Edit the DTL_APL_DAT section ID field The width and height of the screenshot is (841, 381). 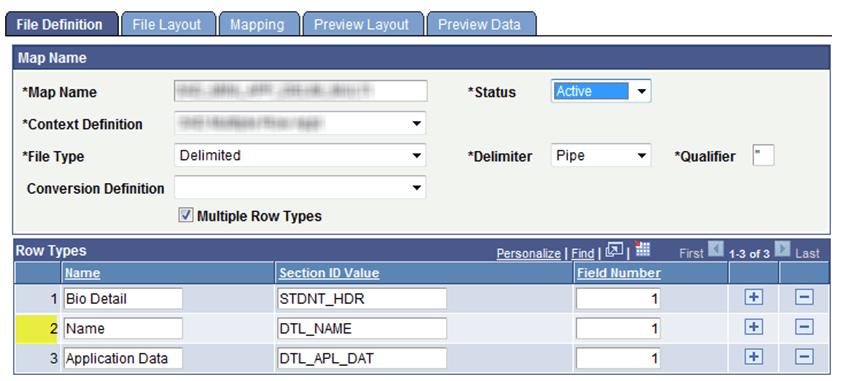coord(362,358)
